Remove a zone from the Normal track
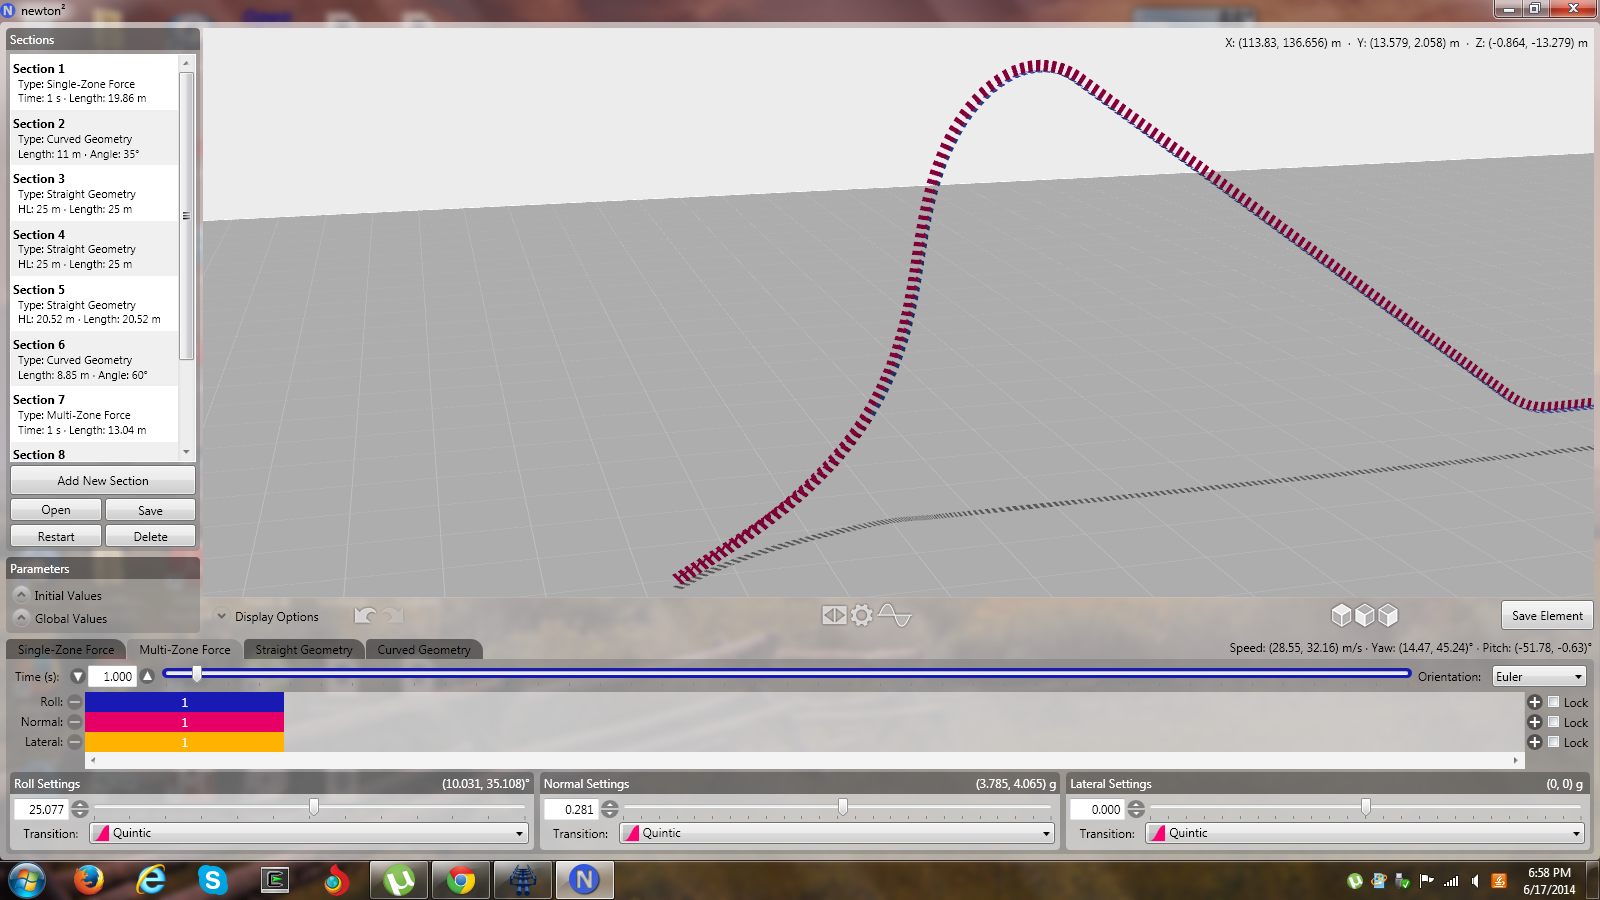Screen dimensions: 1600x900 coord(75,722)
